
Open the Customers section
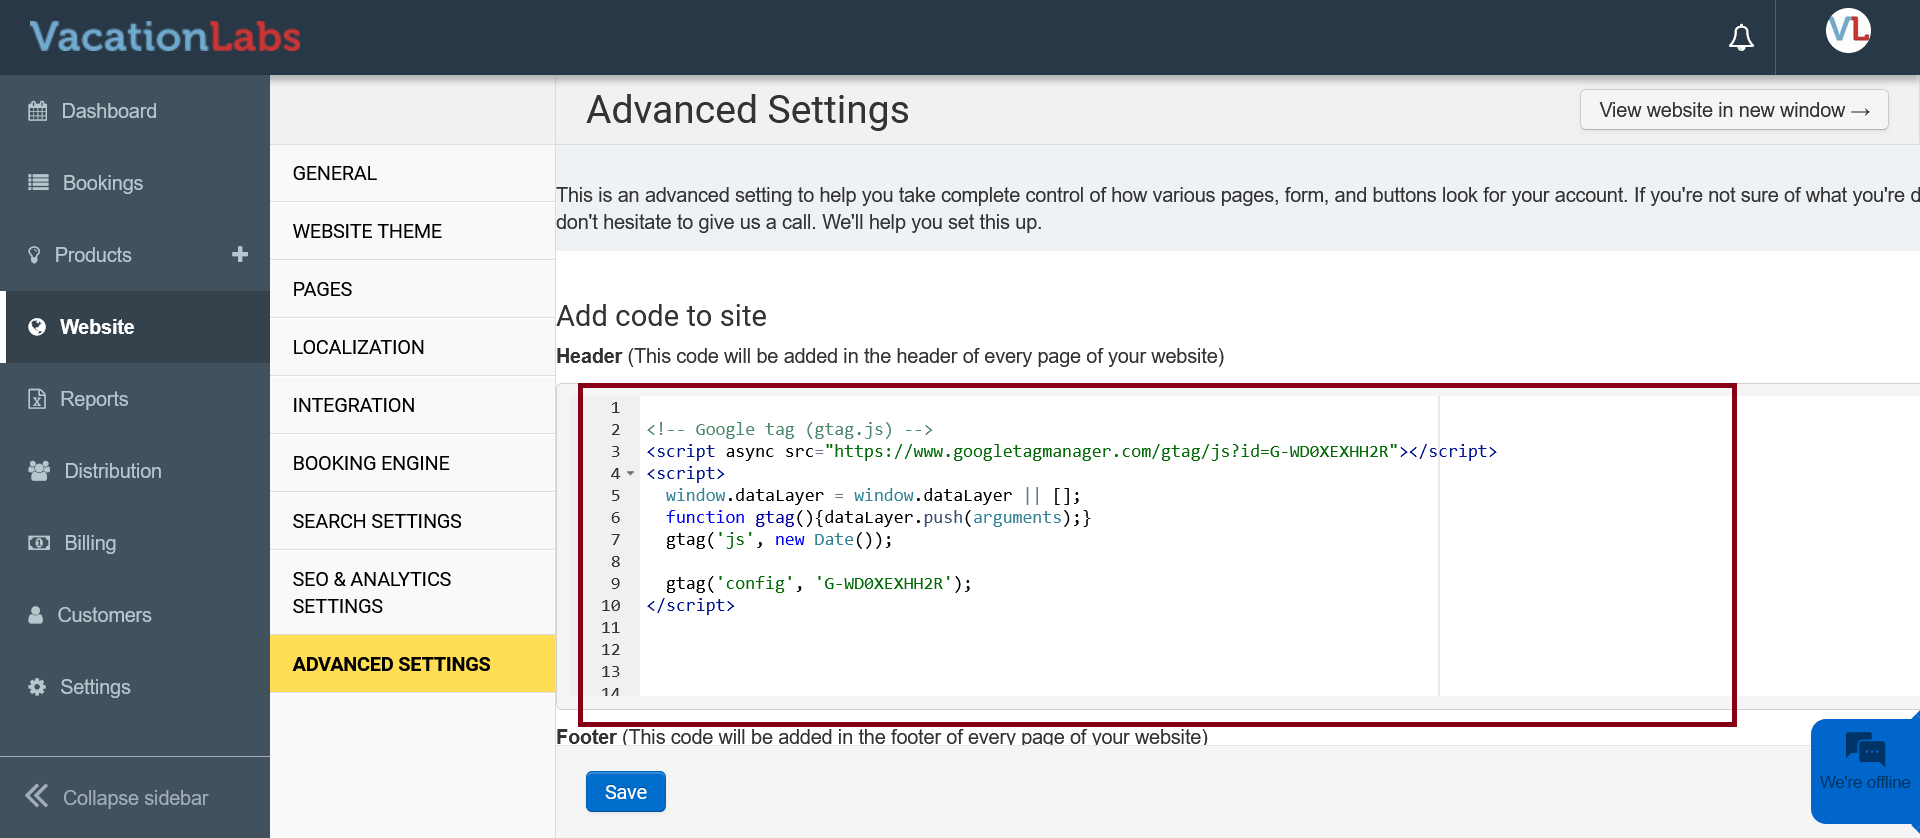click(x=104, y=615)
